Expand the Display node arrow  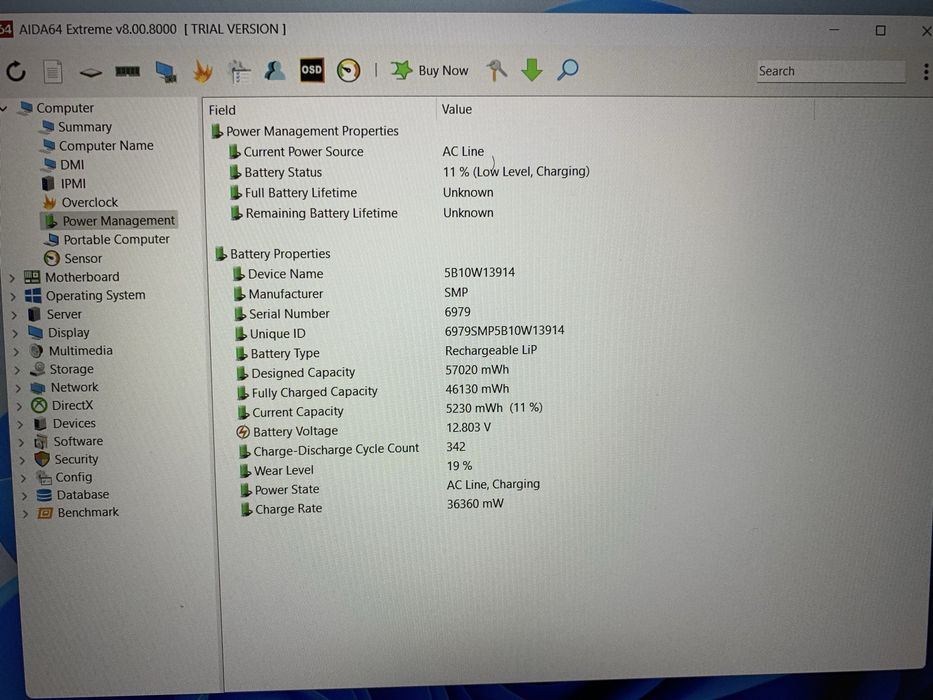(x=15, y=333)
